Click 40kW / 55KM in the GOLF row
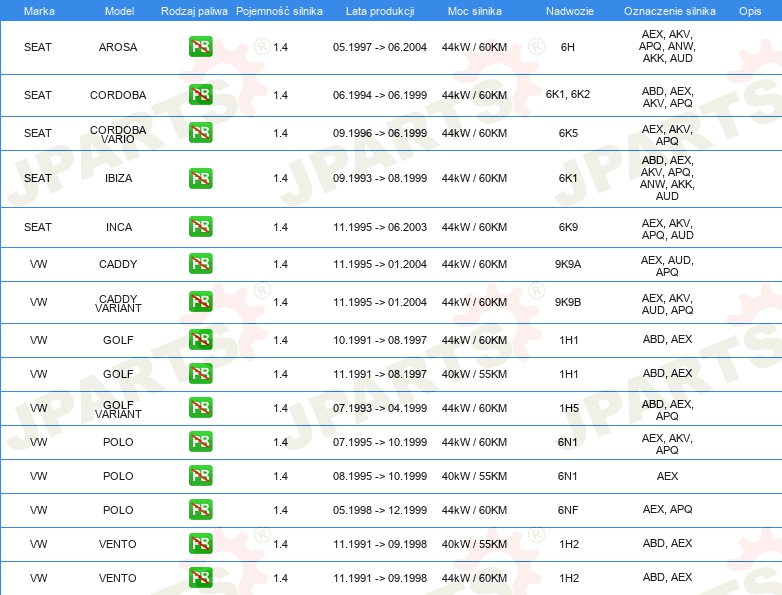This screenshot has height=595, width=782. coord(474,374)
